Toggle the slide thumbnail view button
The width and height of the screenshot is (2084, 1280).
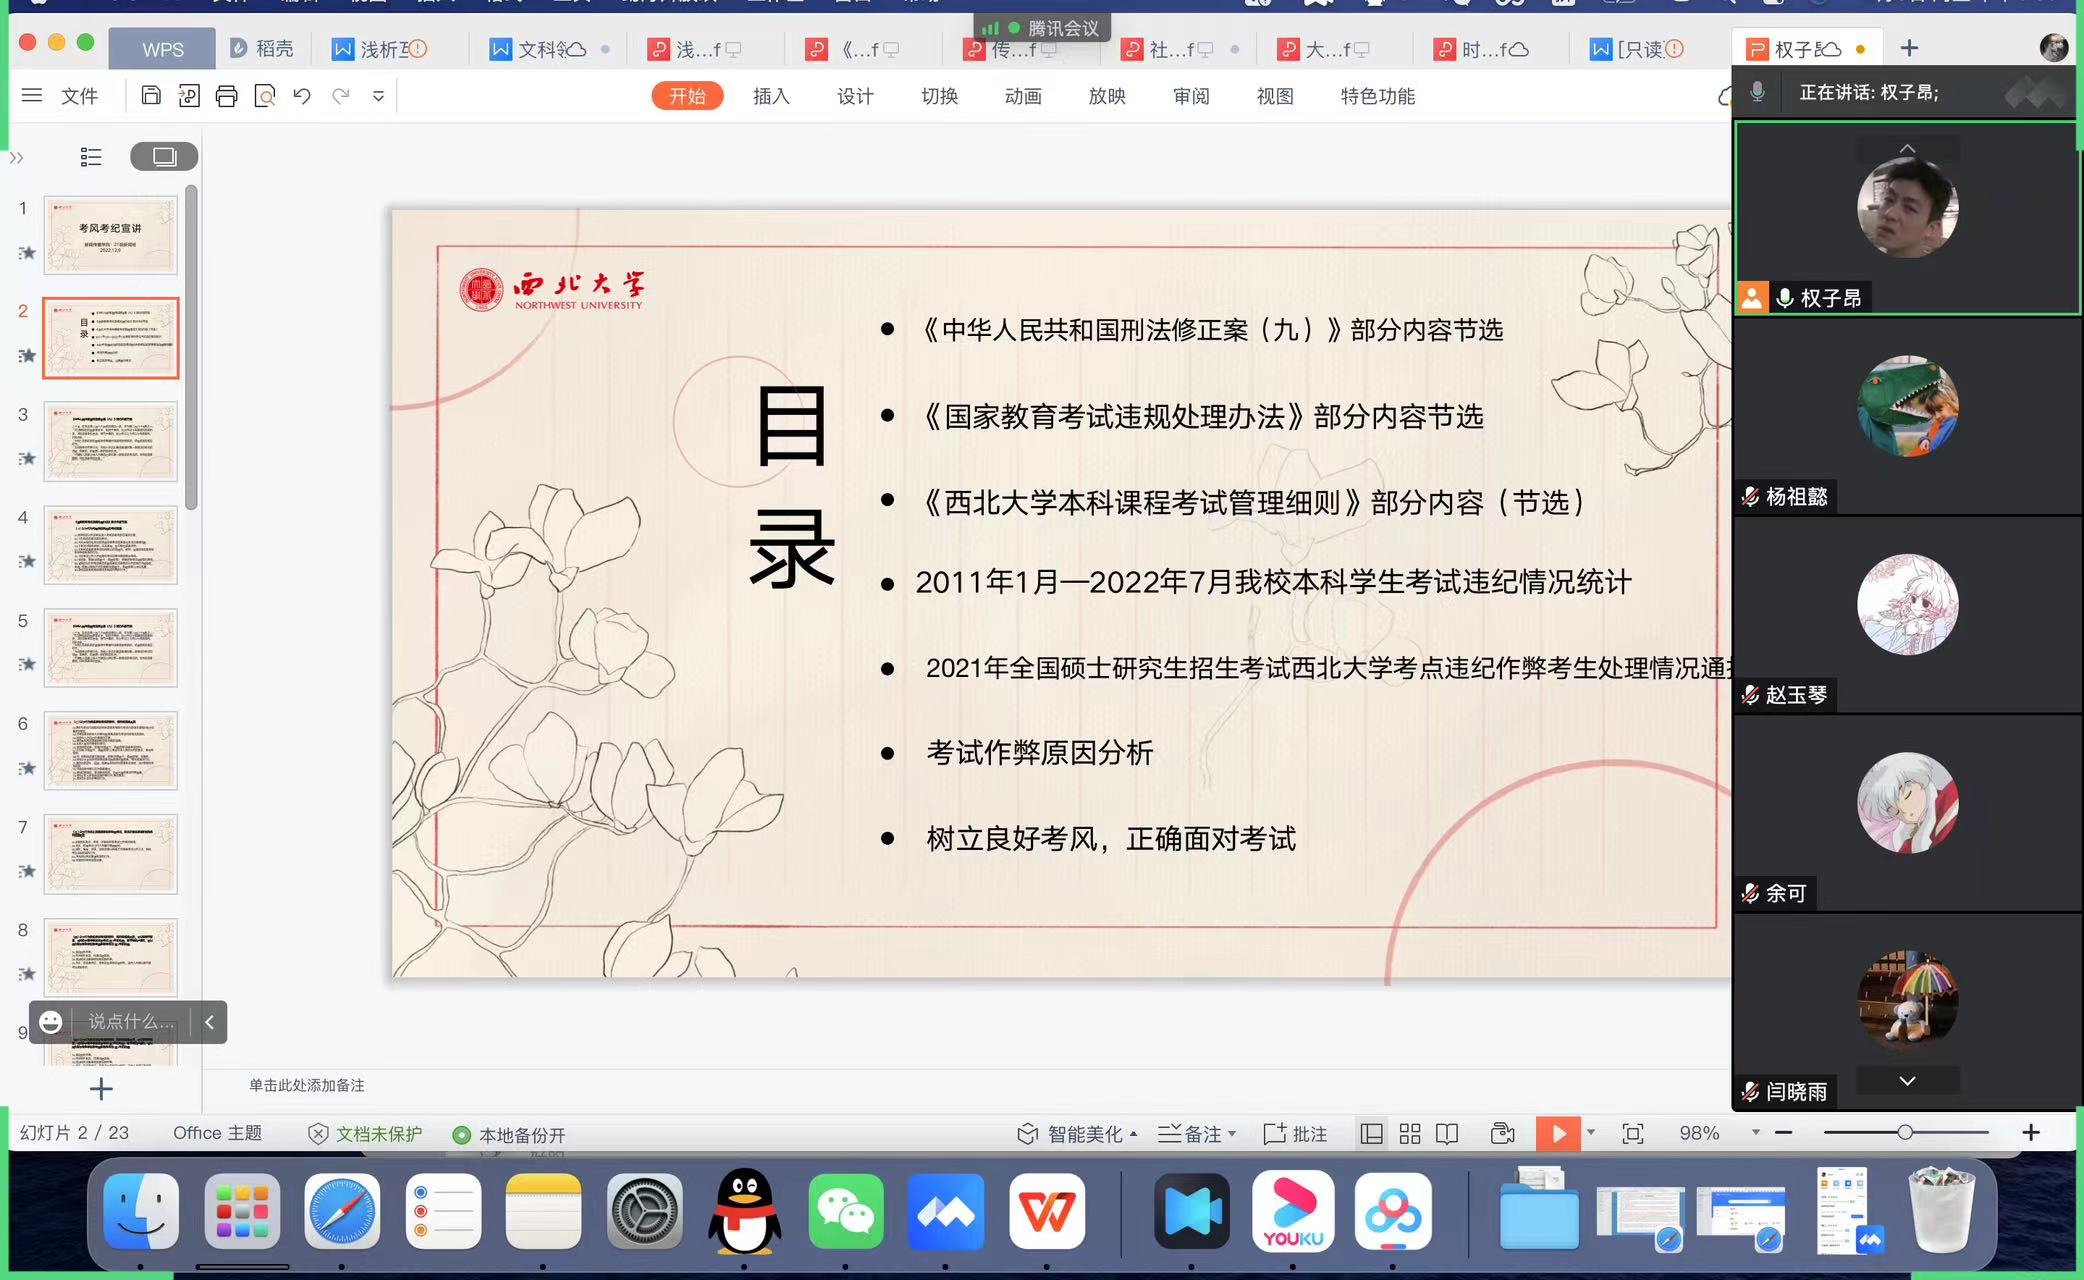(x=164, y=157)
